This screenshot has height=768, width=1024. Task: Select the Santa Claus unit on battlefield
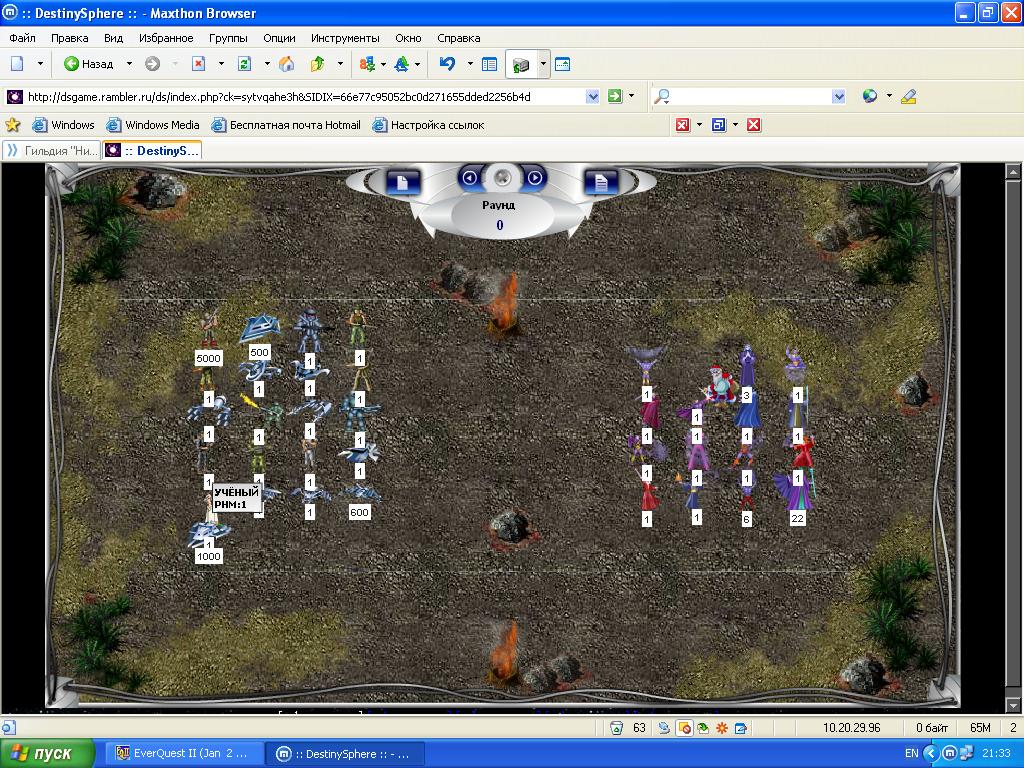click(x=719, y=383)
